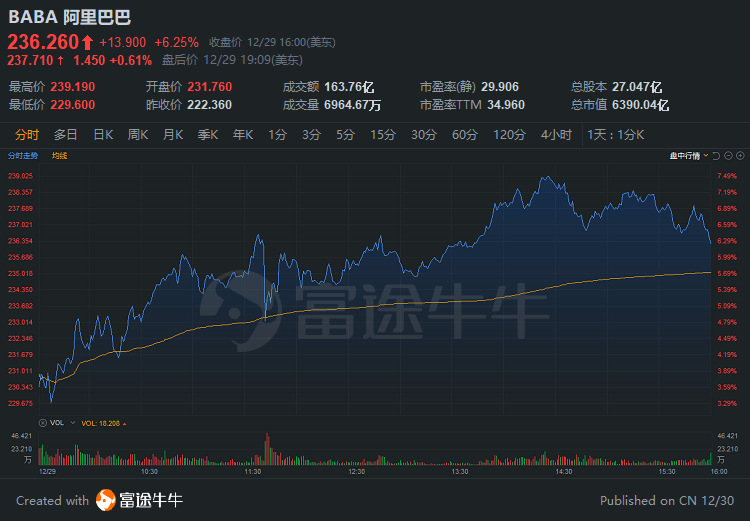The height and width of the screenshot is (521, 750).
Task: Open the VOL indicator dropdown chevron
Action: coord(73,423)
